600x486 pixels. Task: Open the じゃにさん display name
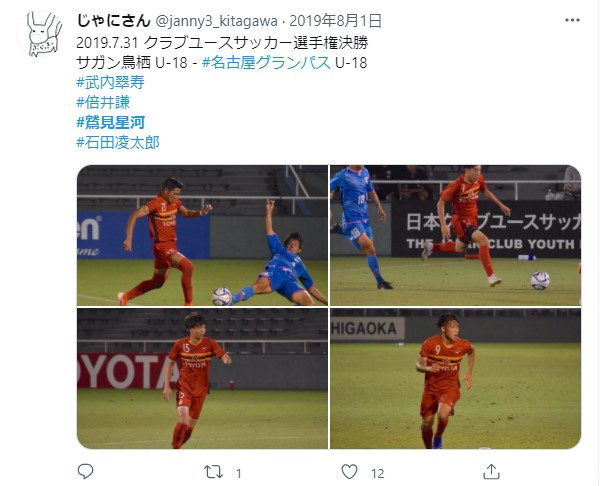point(113,21)
